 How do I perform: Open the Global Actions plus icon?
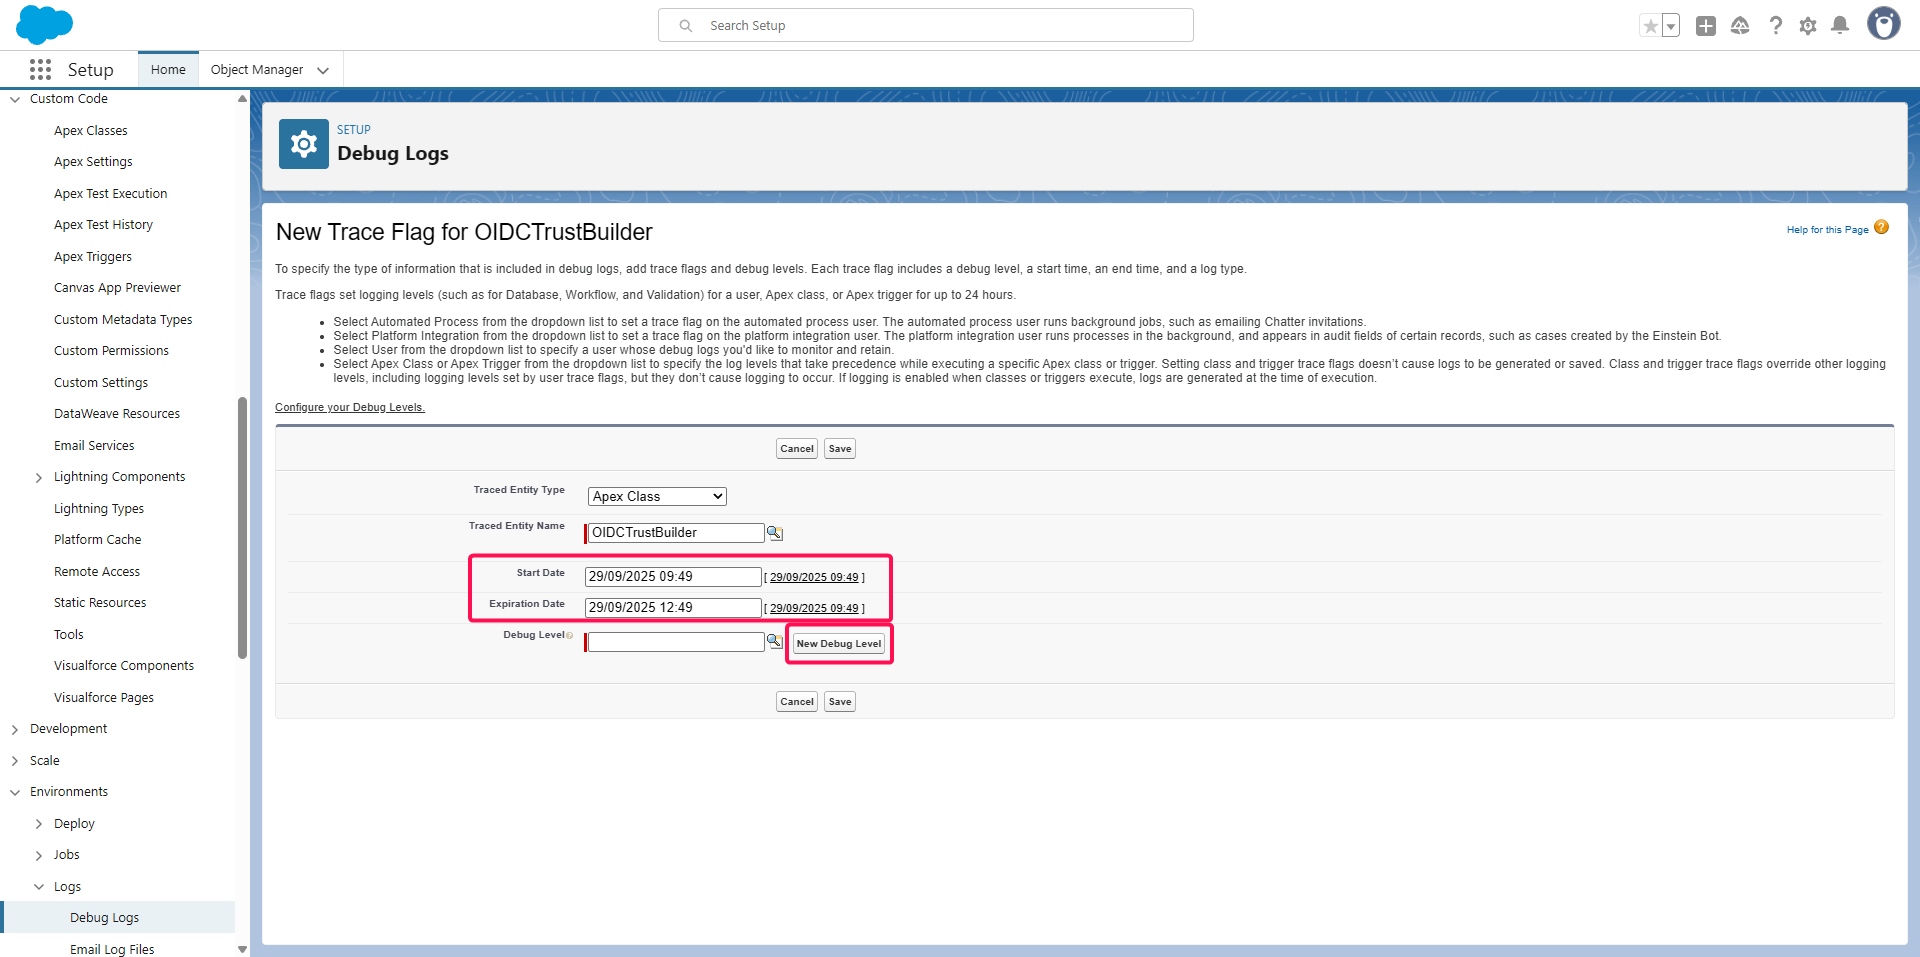(x=1706, y=26)
